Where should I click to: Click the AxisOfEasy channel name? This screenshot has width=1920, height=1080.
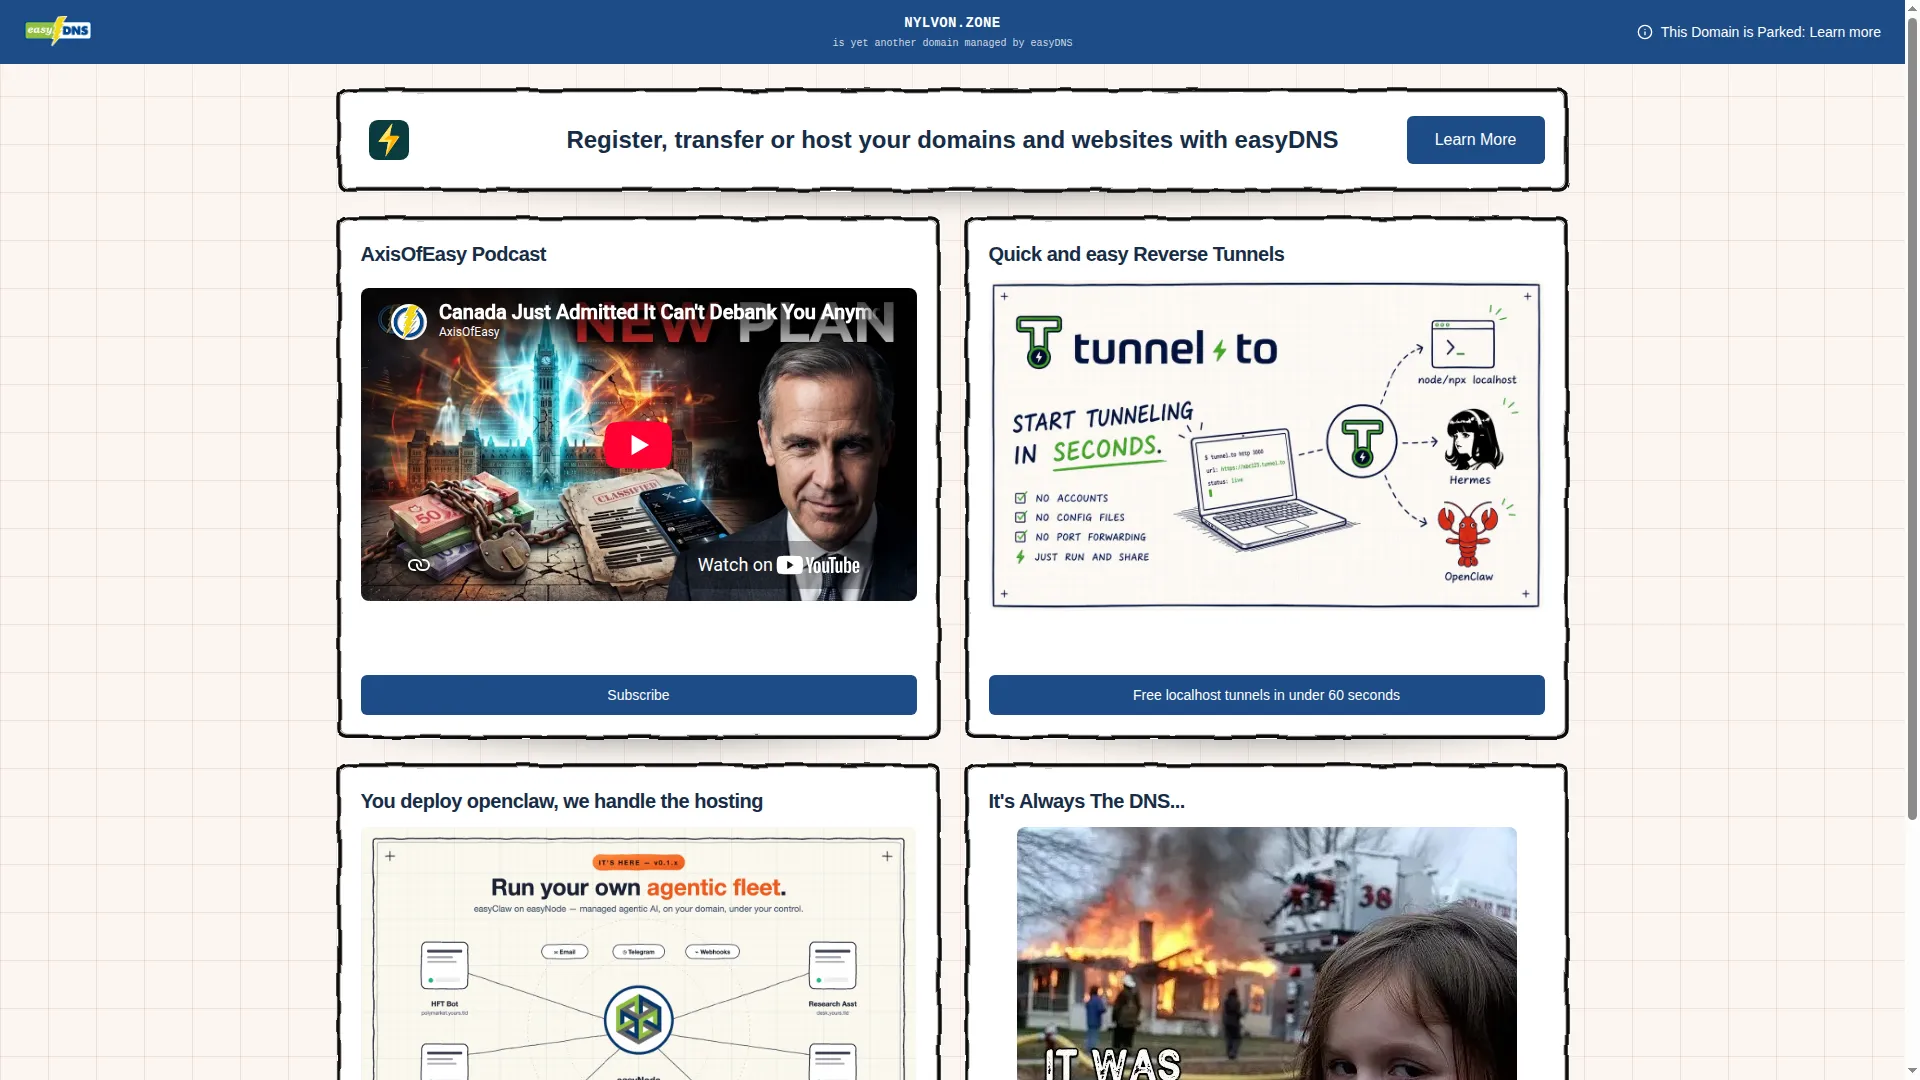click(x=469, y=332)
